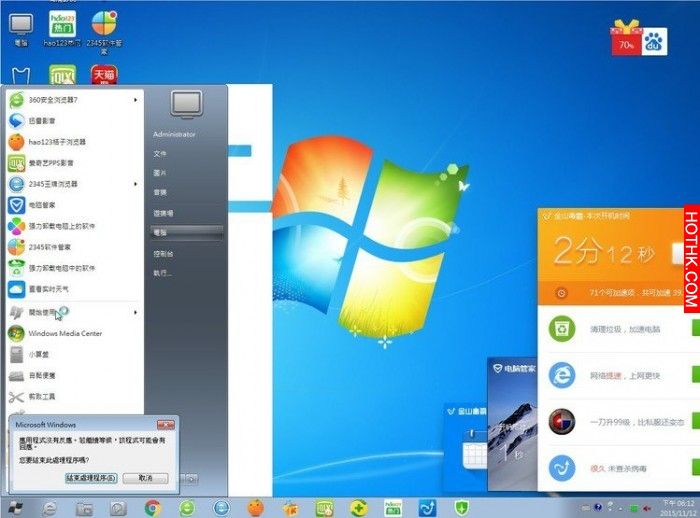
Task: Expand 開始使用 submenu arrow
Action: [135, 312]
